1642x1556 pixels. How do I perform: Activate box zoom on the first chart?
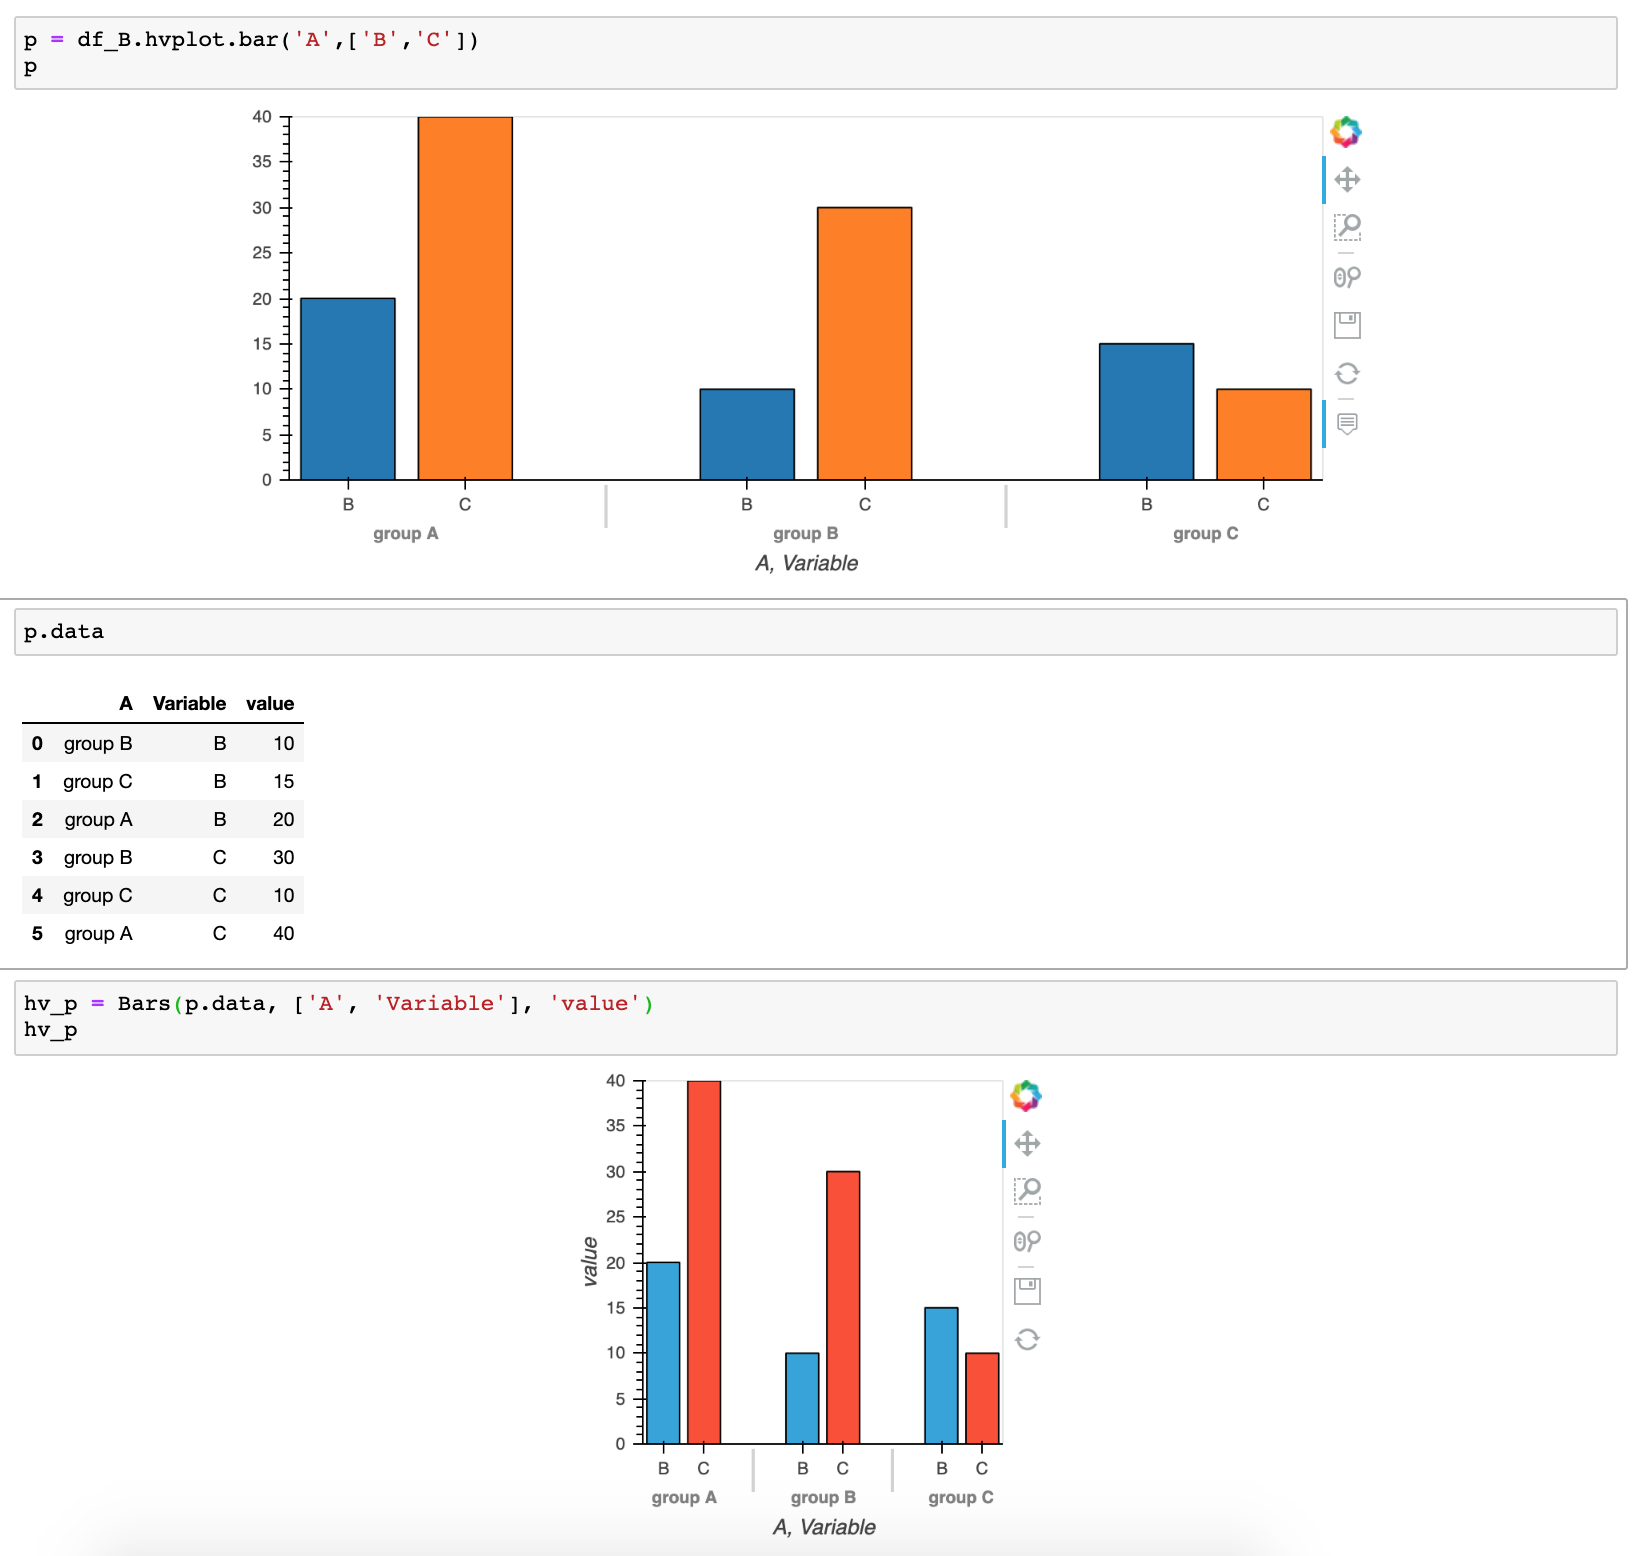[x=1347, y=228]
